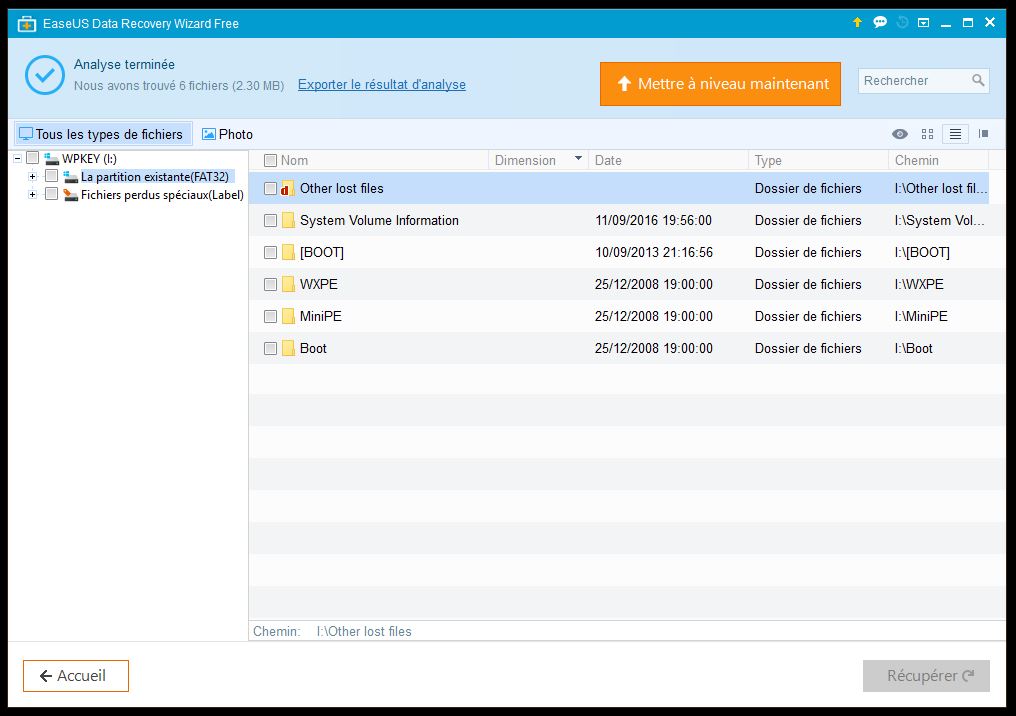The image size is (1016, 716).
Task: Click the existing partition drive icon
Action: (71, 177)
